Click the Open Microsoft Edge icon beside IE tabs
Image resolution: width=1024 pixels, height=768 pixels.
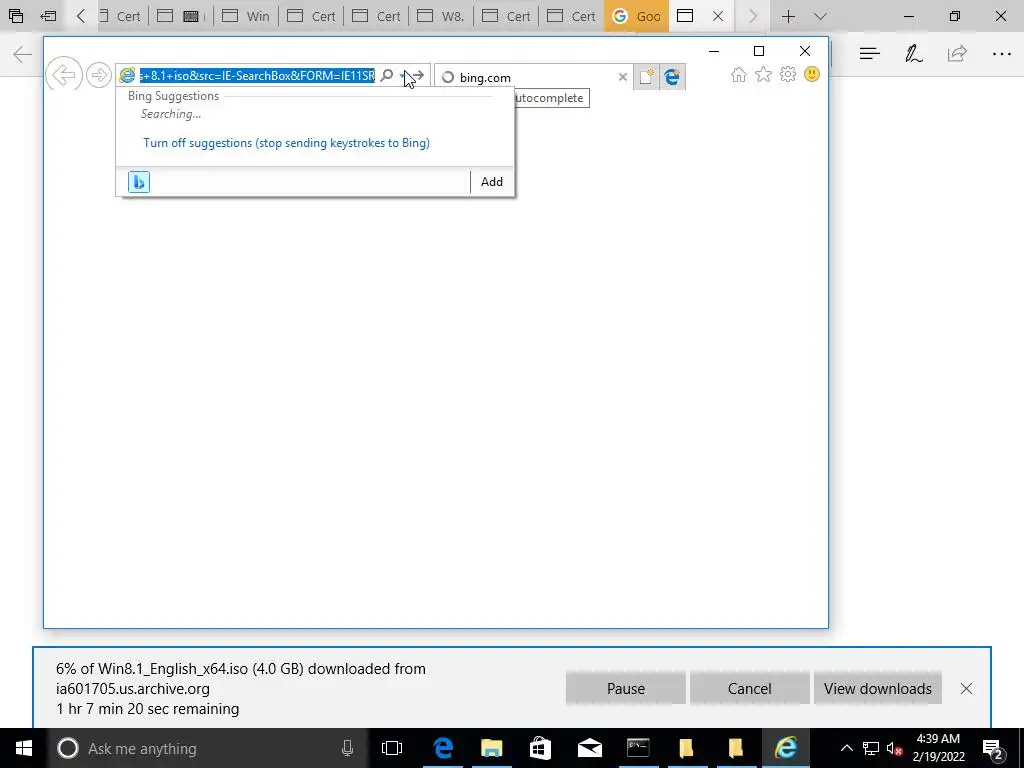click(x=672, y=77)
